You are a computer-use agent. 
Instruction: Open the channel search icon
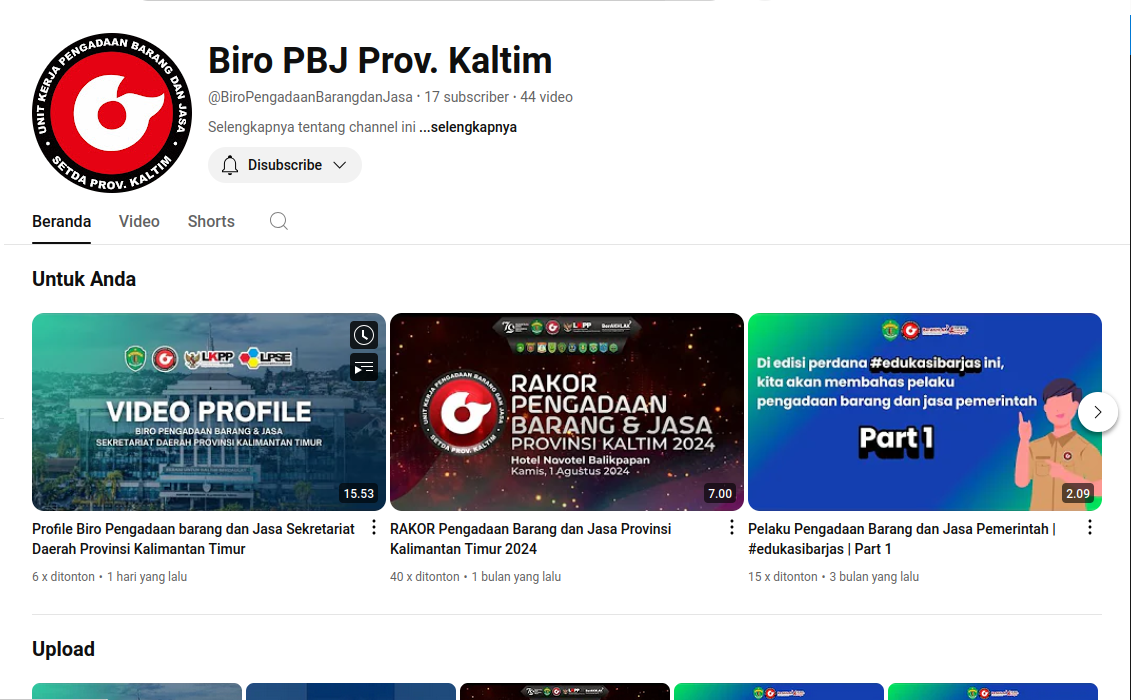pyautogui.click(x=278, y=220)
